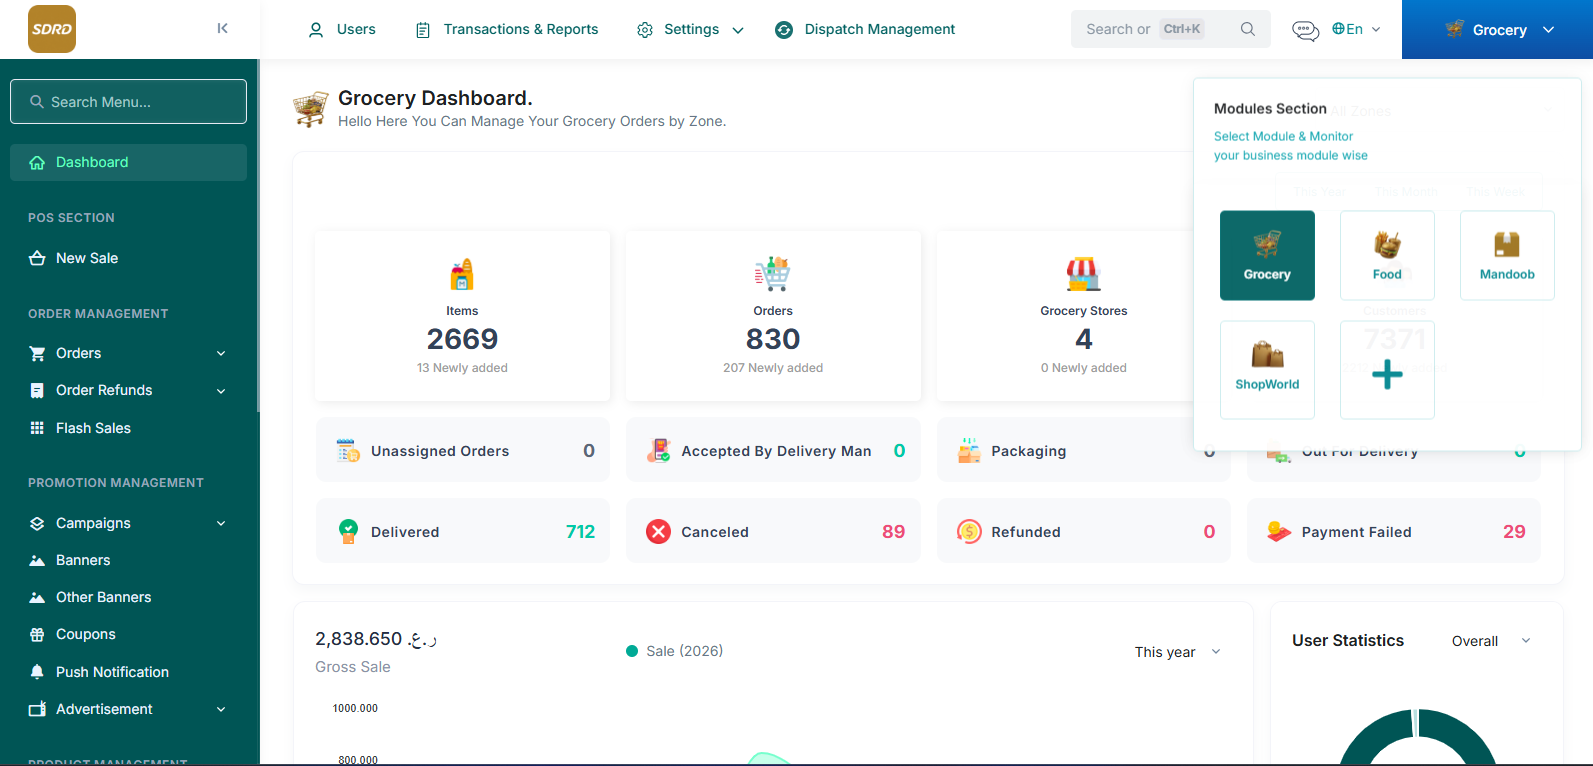Open the Unassigned Orders card
Image resolution: width=1593 pixels, height=766 pixels.
pos(463,451)
